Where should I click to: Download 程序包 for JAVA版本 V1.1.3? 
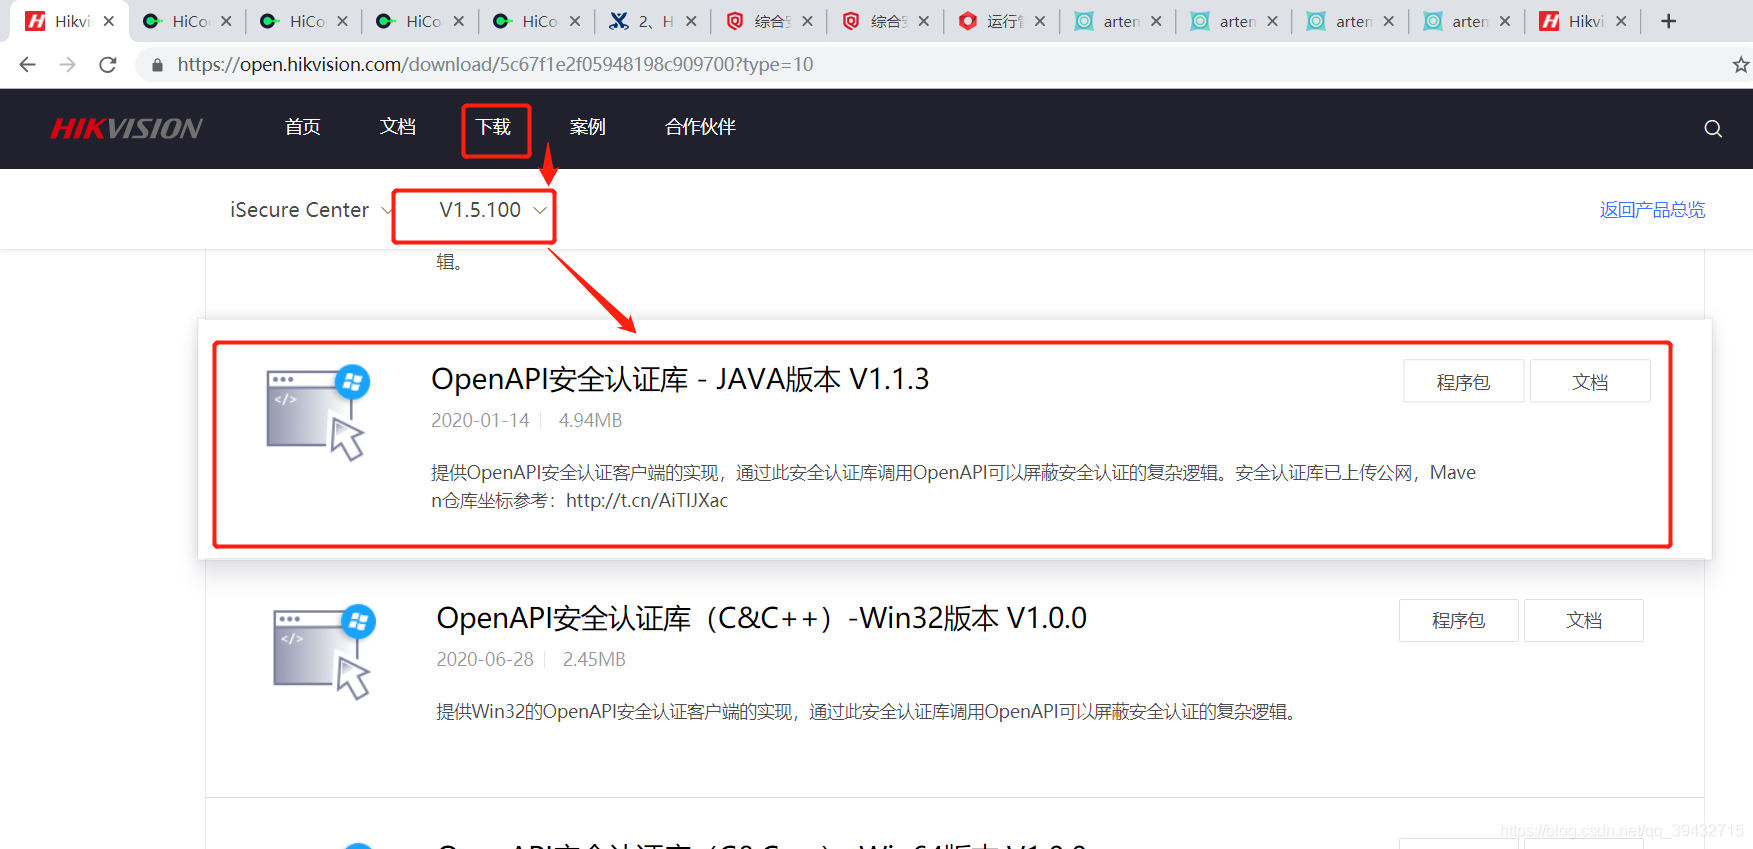point(1464,382)
